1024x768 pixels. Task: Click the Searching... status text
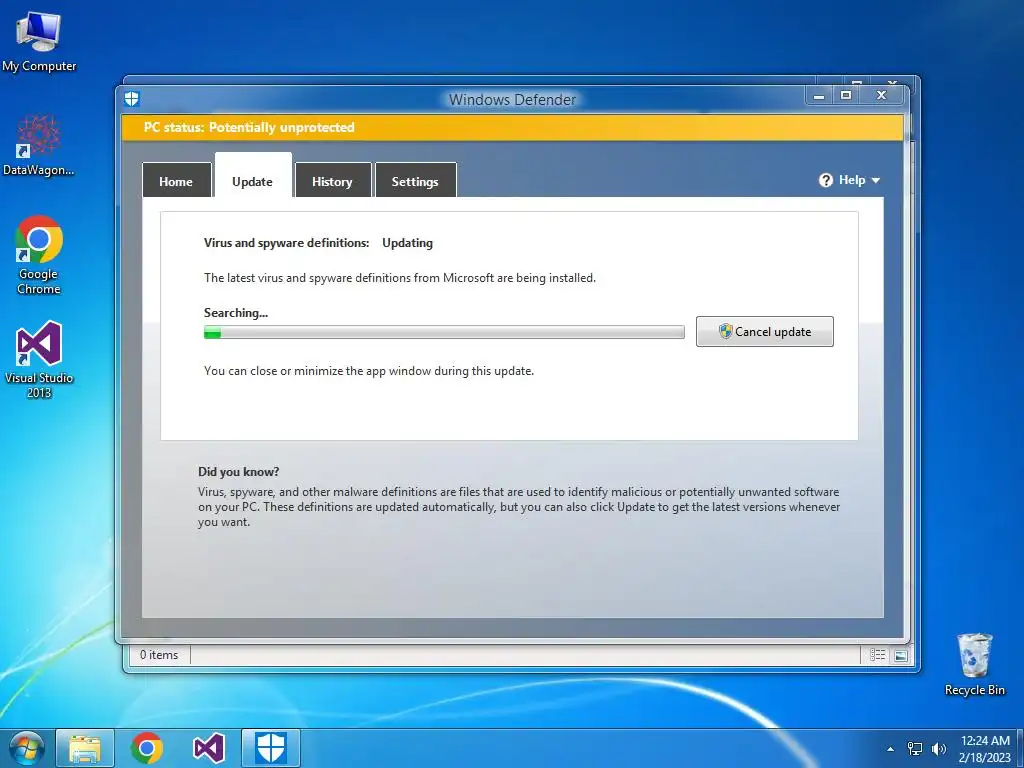point(236,313)
